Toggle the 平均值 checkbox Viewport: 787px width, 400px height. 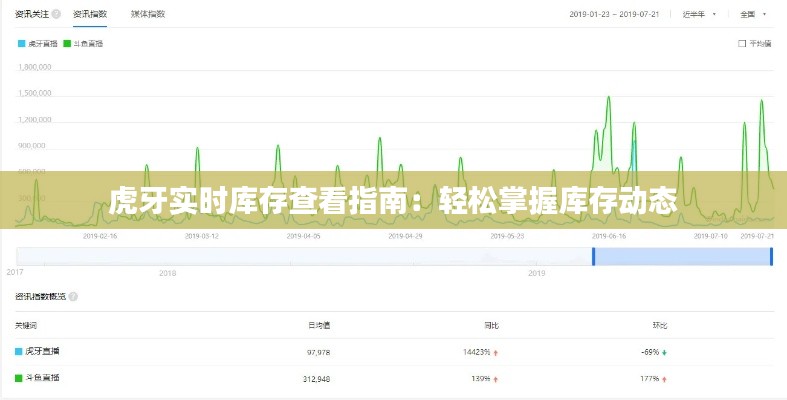coord(742,44)
